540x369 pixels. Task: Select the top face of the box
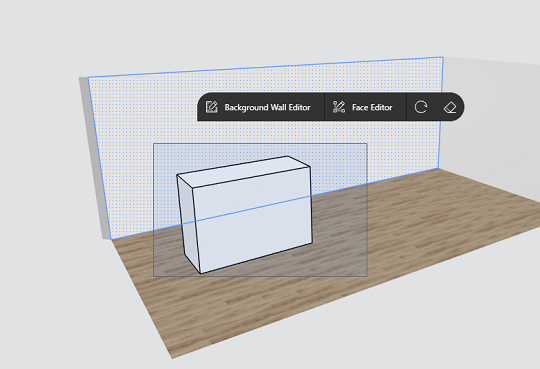pyautogui.click(x=243, y=171)
